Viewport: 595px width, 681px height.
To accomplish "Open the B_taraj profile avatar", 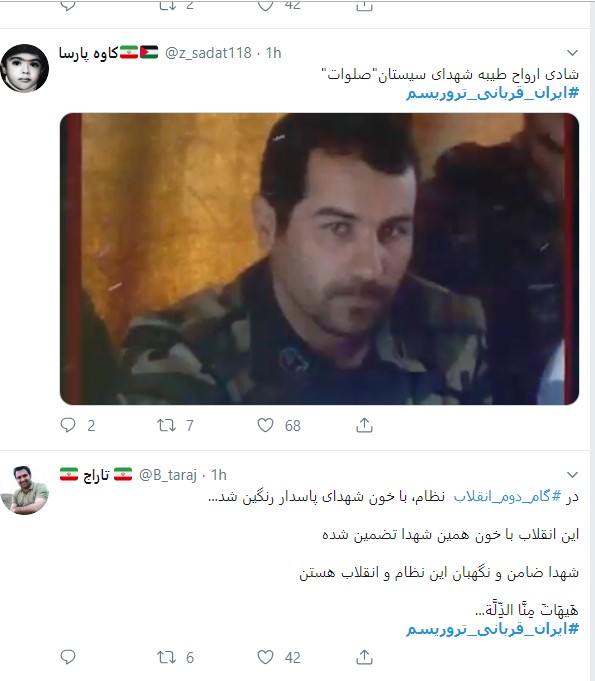I will coord(24,490).
